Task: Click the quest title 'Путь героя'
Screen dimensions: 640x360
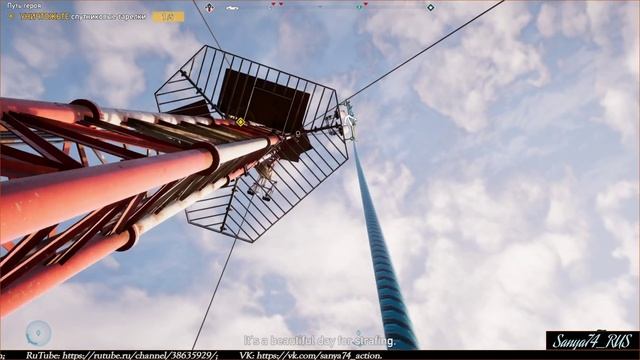Action: [24, 6]
